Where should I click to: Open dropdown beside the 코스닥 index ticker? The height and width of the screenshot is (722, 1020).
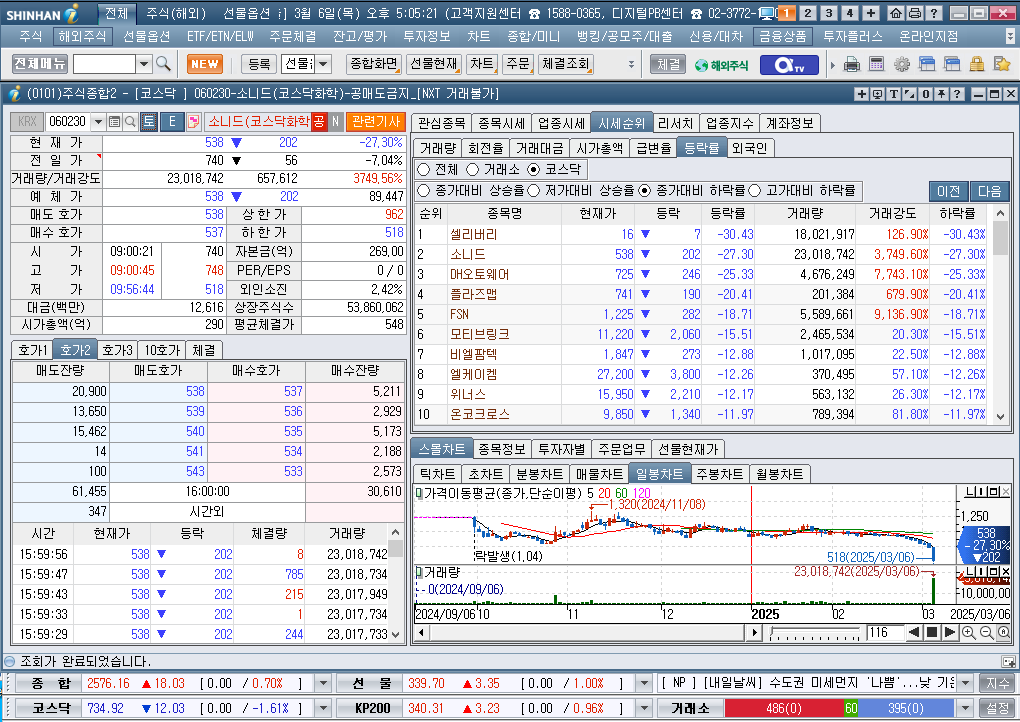tap(323, 708)
